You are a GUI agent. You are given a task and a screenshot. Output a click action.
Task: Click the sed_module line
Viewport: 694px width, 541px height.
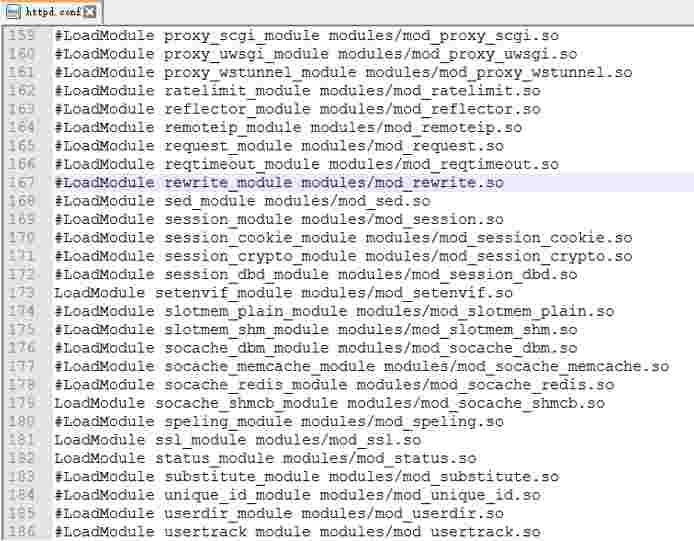242,201
